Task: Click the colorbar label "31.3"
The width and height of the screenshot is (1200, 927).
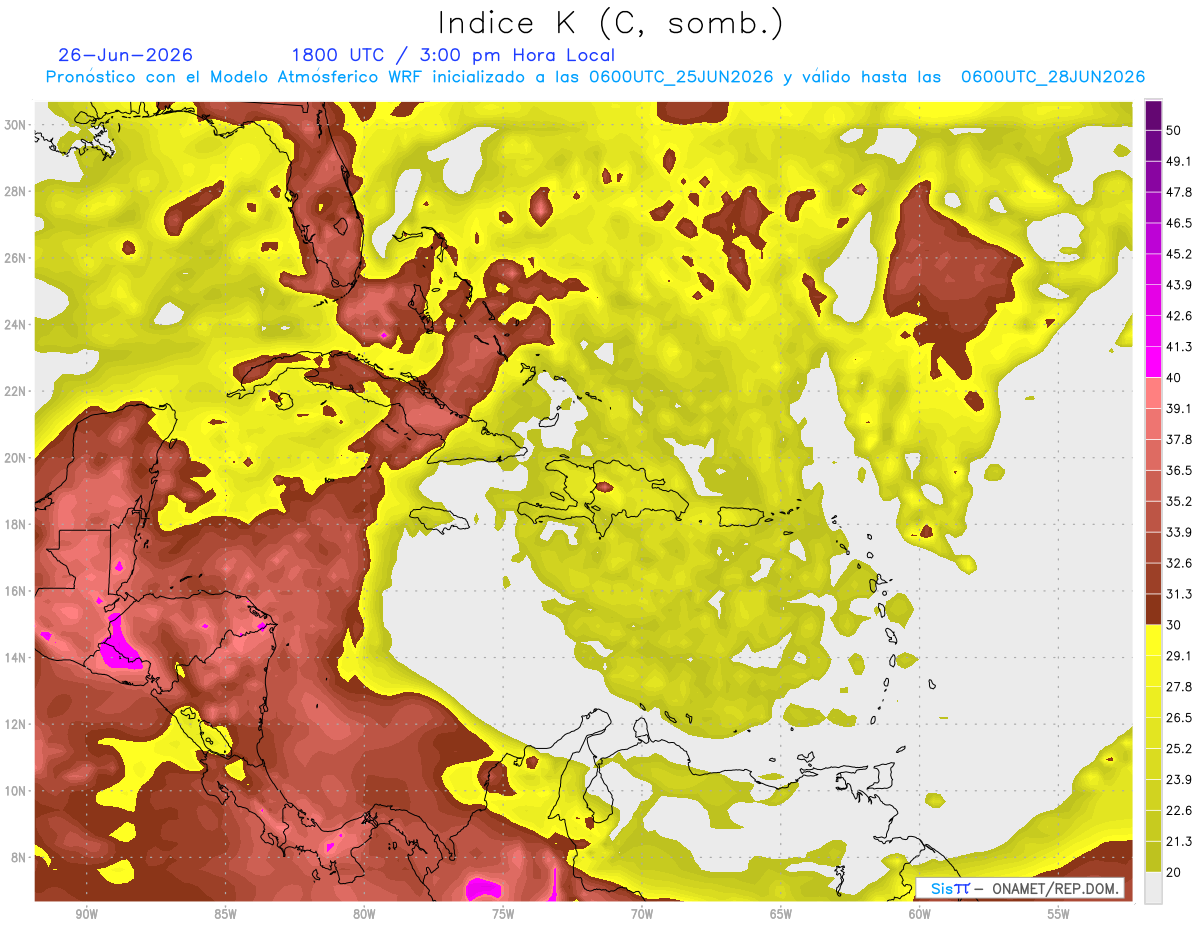Action: tap(1179, 594)
